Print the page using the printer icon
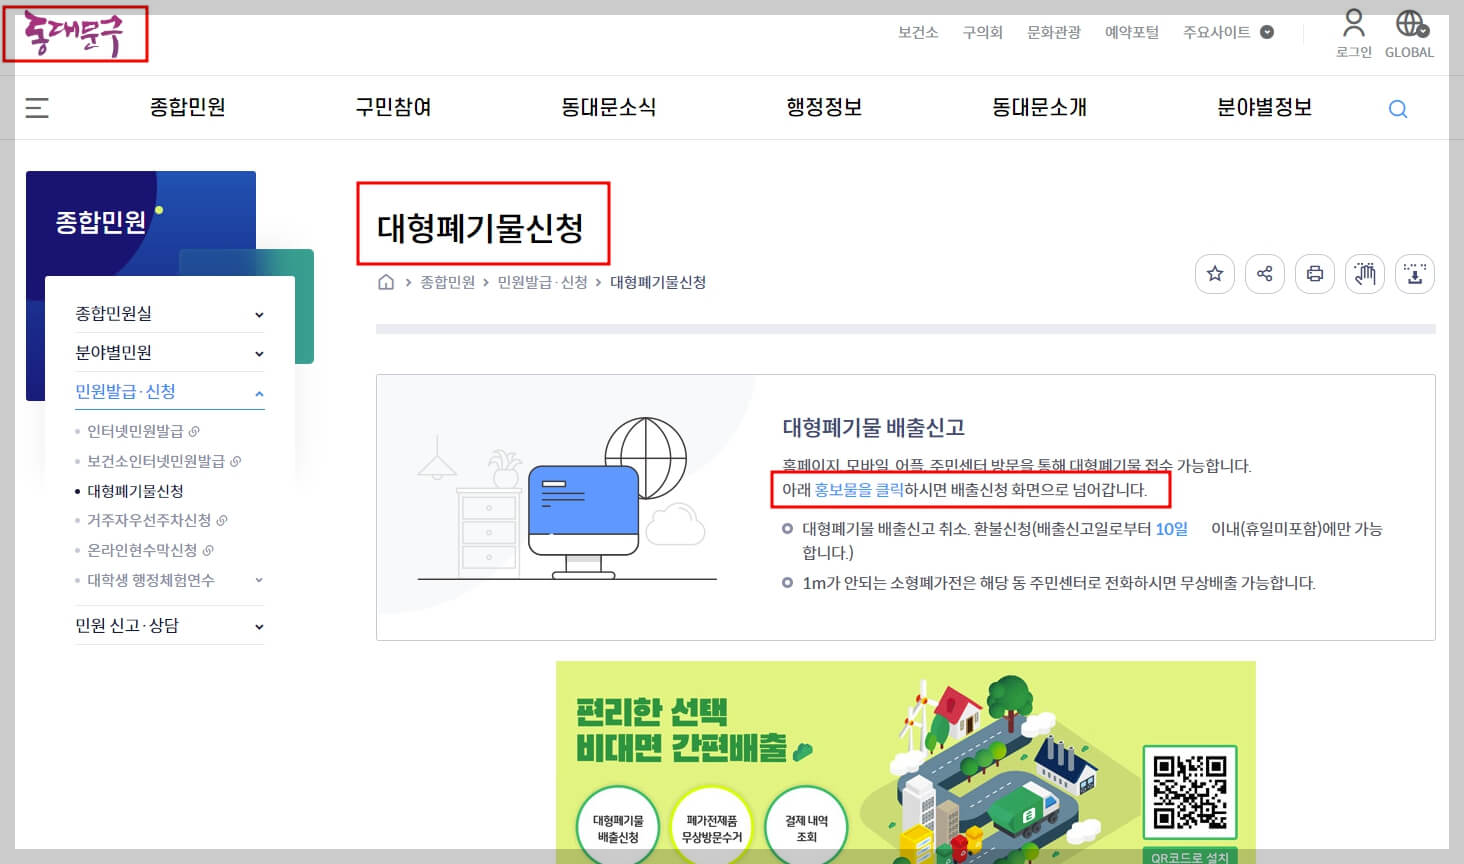 [x=1314, y=273]
